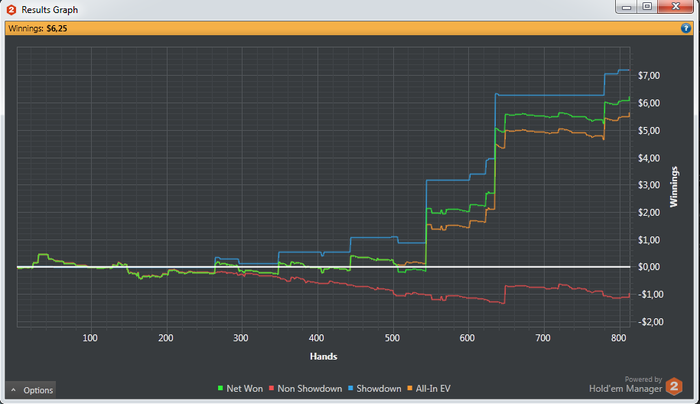
Task: Click the Powered by Hold'em Manager text
Action: click(x=625, y=385)
